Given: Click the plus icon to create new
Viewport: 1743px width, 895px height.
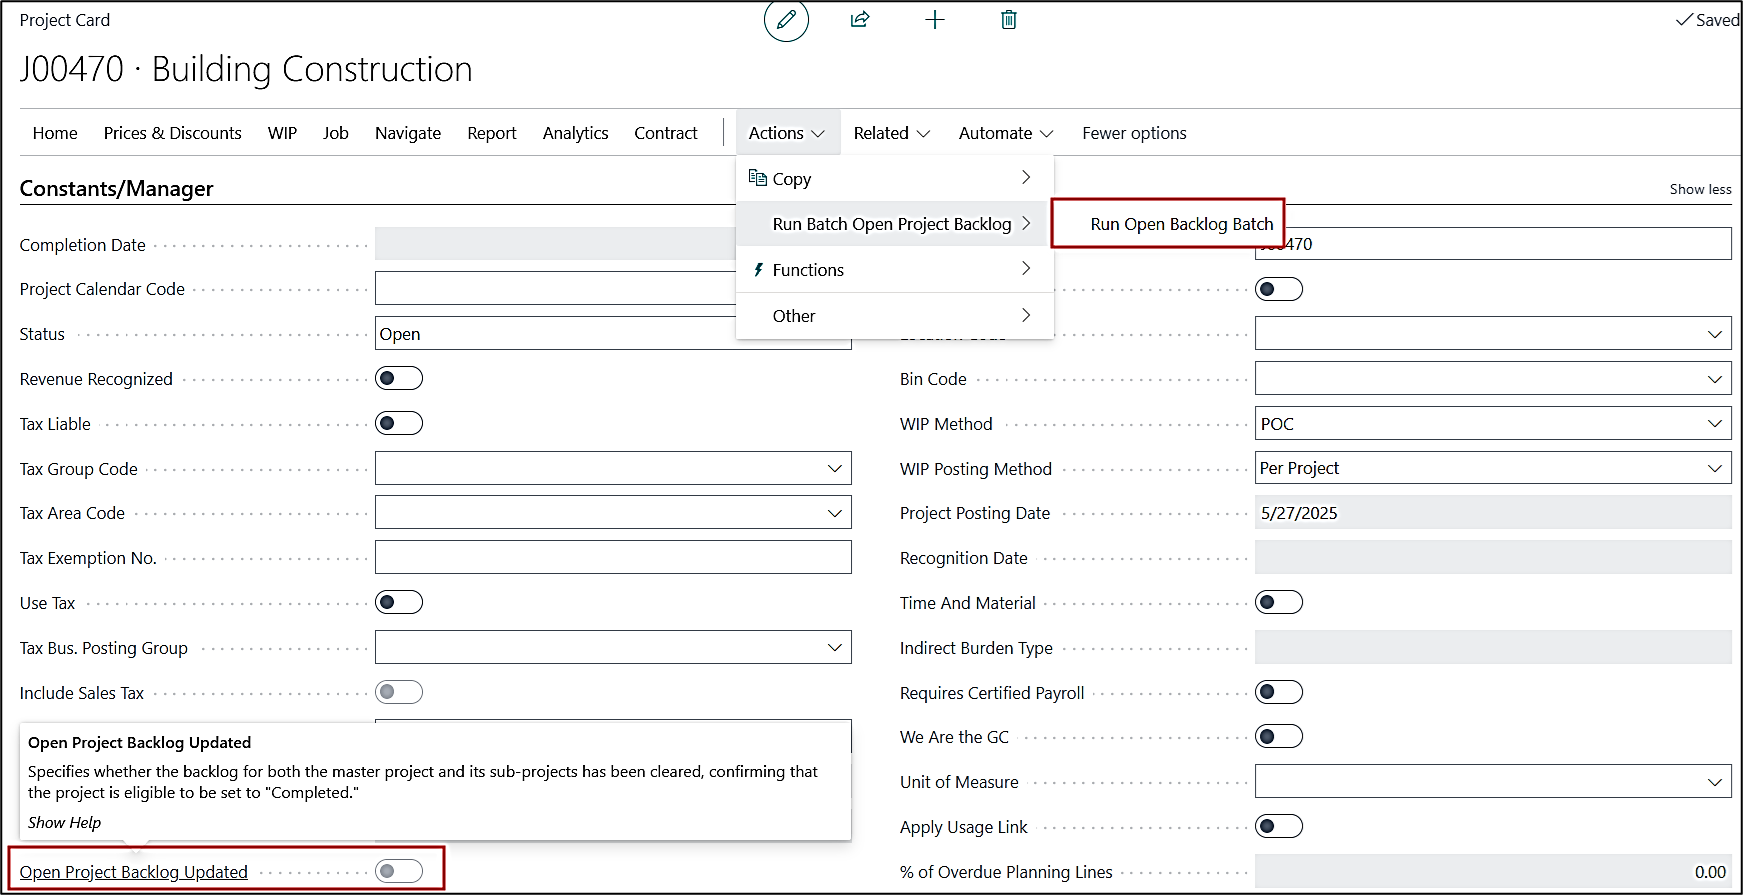Looking at the screenshot, I should tap(934, 20).
